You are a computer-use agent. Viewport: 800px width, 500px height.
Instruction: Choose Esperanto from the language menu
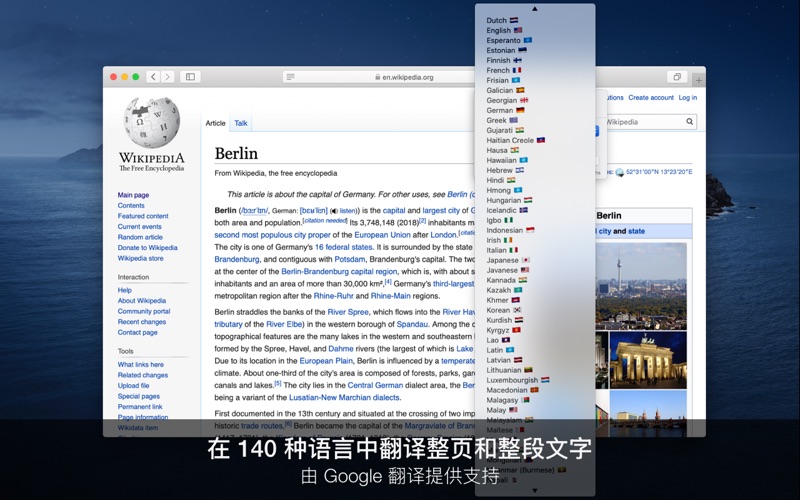[x=509, y=40]
